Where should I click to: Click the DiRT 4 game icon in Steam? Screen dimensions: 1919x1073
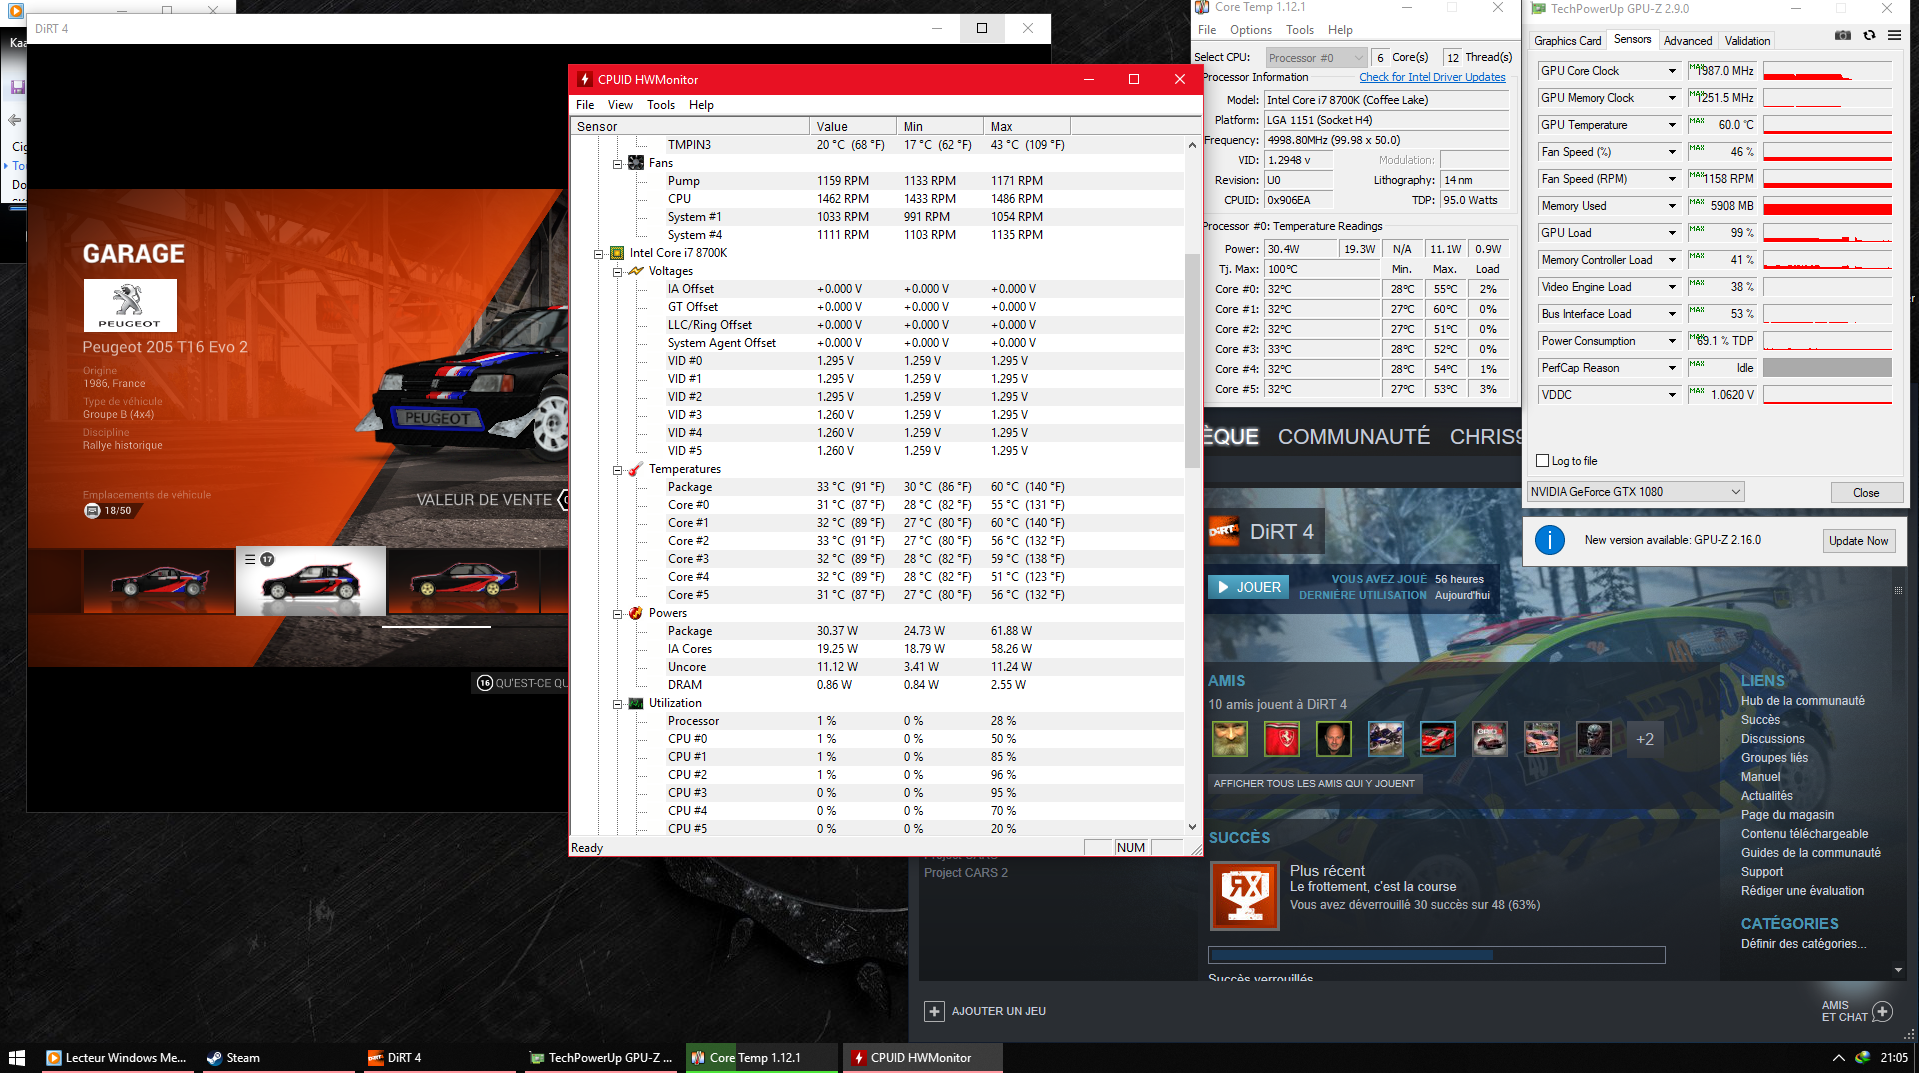coord(1224,532)
